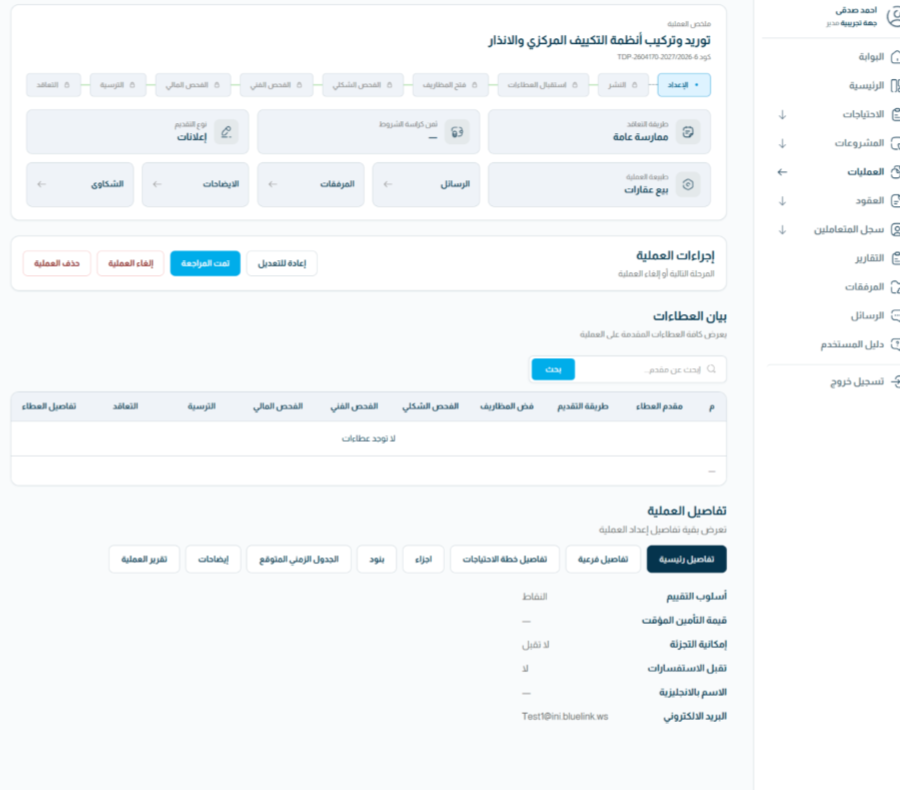This screenshot has height=790, width=900.
Task: Click the sidebar الرسائل chat icon
Action: pyautogui.click(x=895, y=316)
